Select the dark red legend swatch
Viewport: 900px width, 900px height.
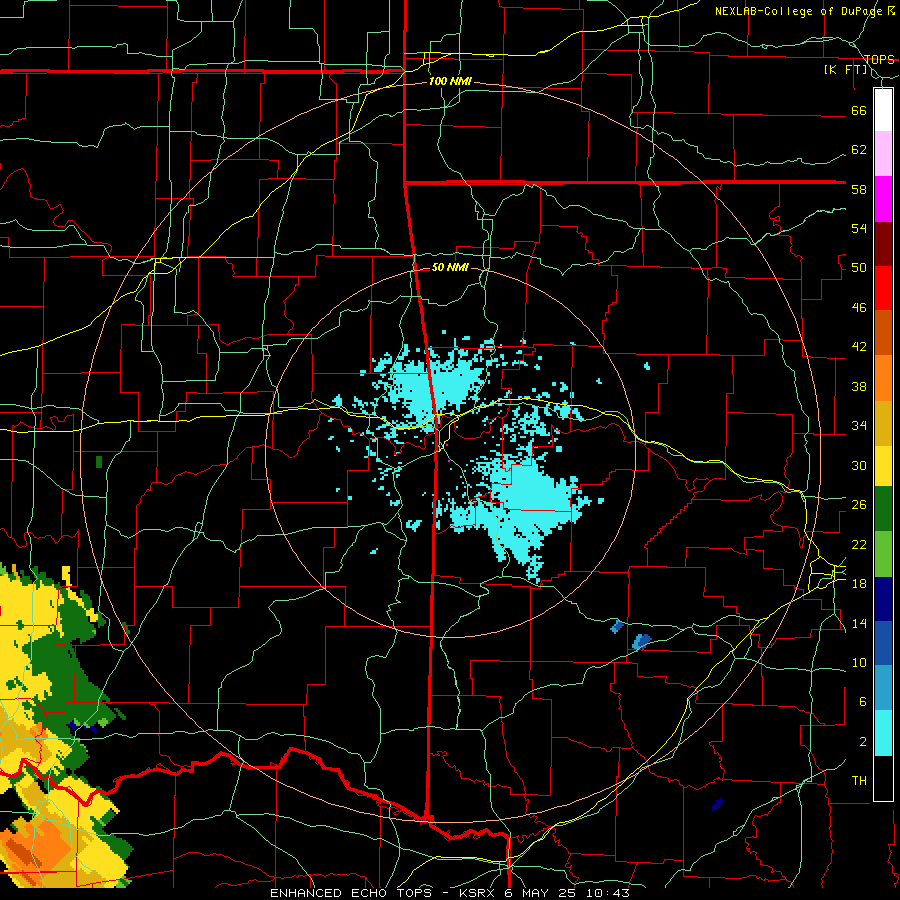(x=883, y=244)
